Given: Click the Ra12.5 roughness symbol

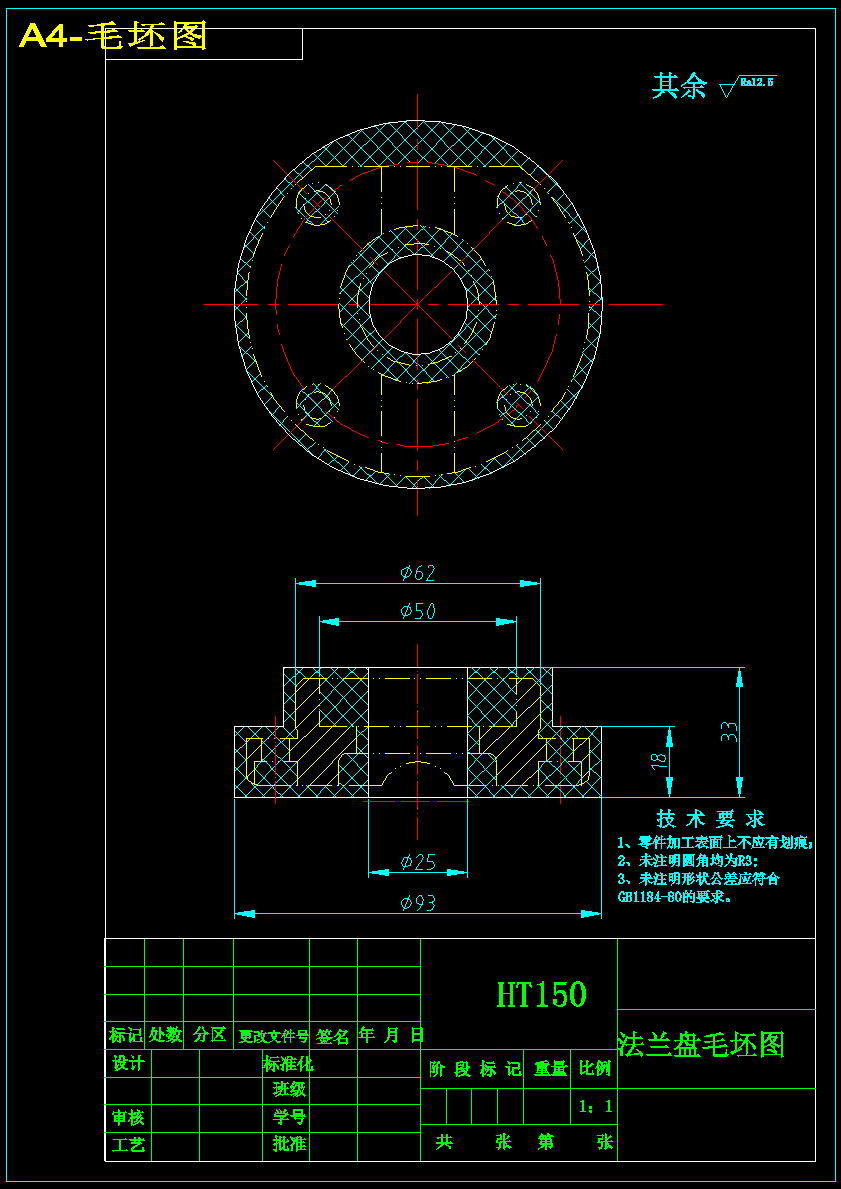Looking at the screenshot, I should (x=748, y=86).
